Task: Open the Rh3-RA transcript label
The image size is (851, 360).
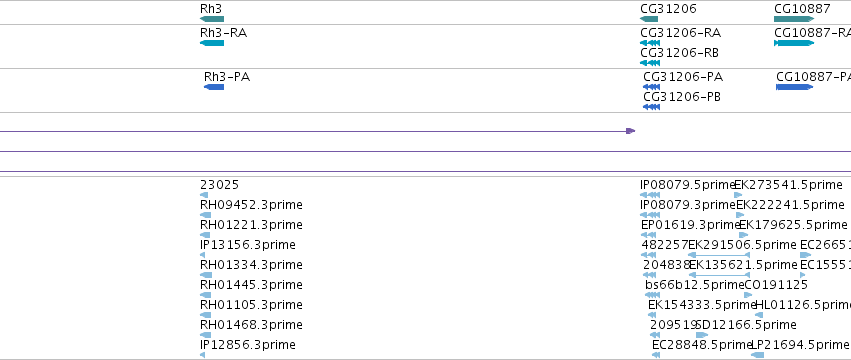Action: (x=223, y=33)
